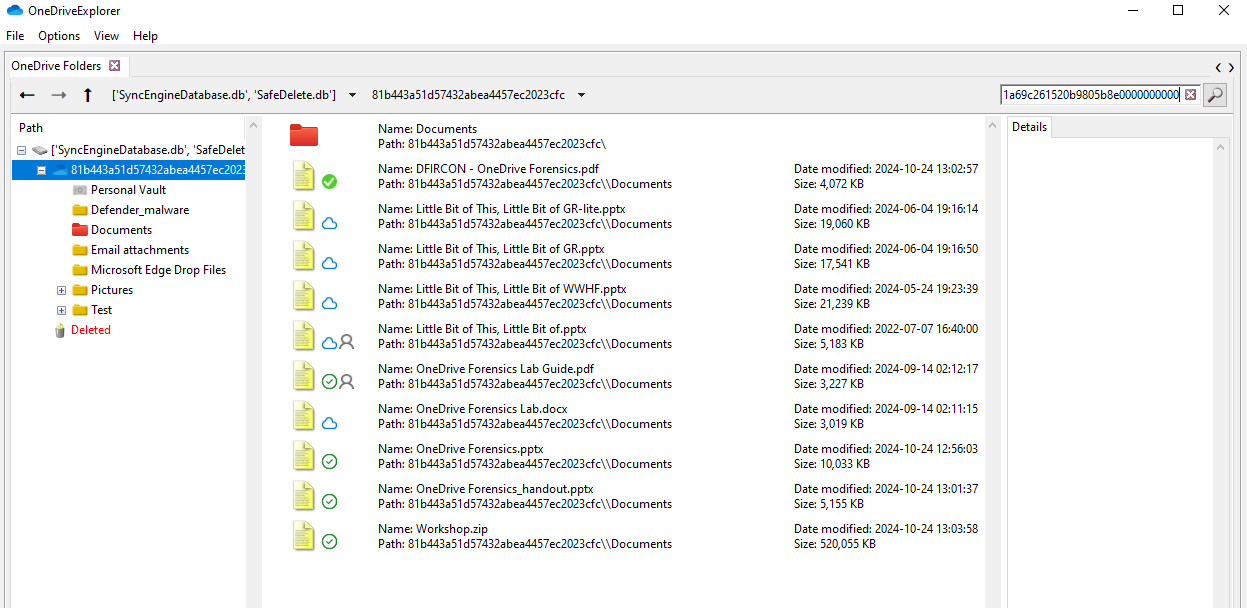Click cloud status icon for WWHF.pptx
1247x608 pixels.
click(329, 303)
